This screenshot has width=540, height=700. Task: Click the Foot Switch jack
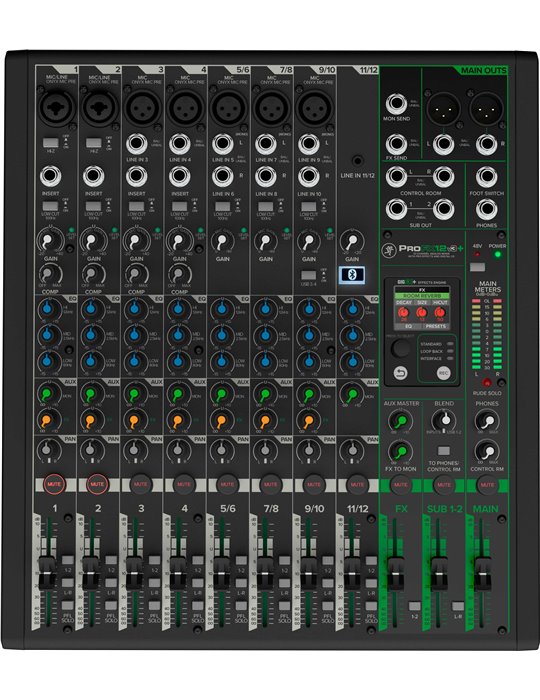point(486,177)
